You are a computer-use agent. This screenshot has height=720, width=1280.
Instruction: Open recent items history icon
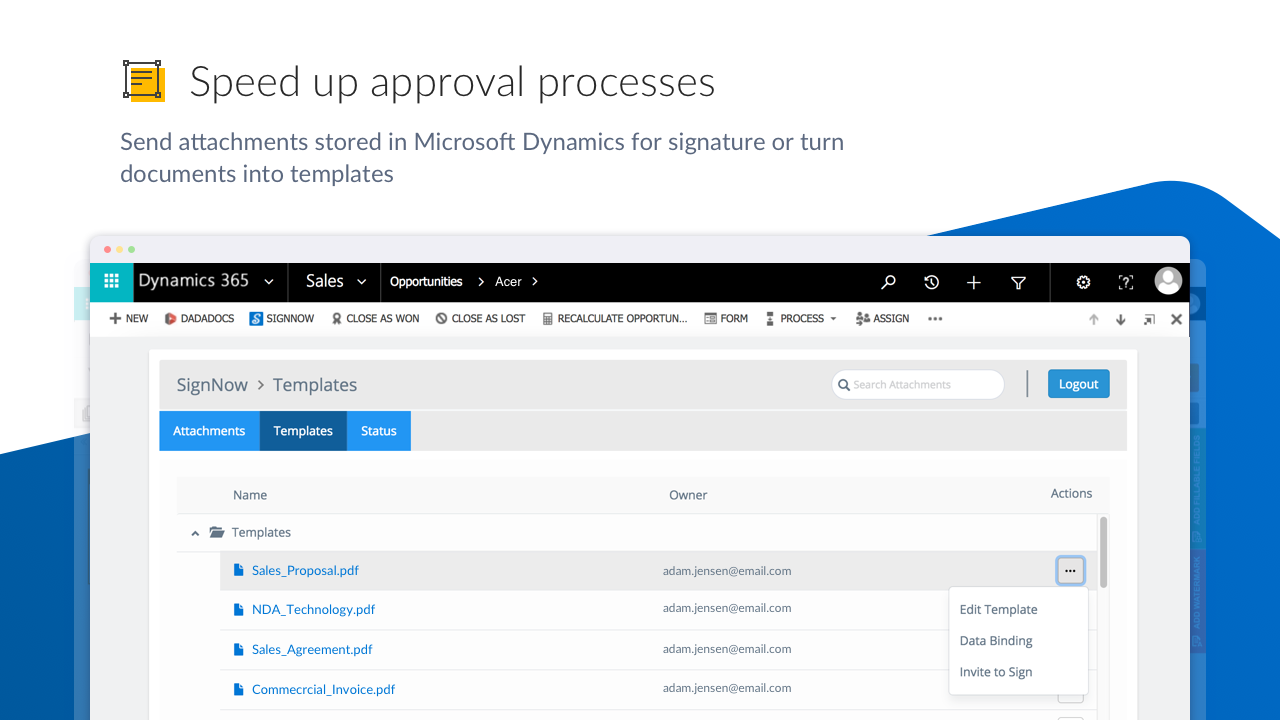point(931,283)
